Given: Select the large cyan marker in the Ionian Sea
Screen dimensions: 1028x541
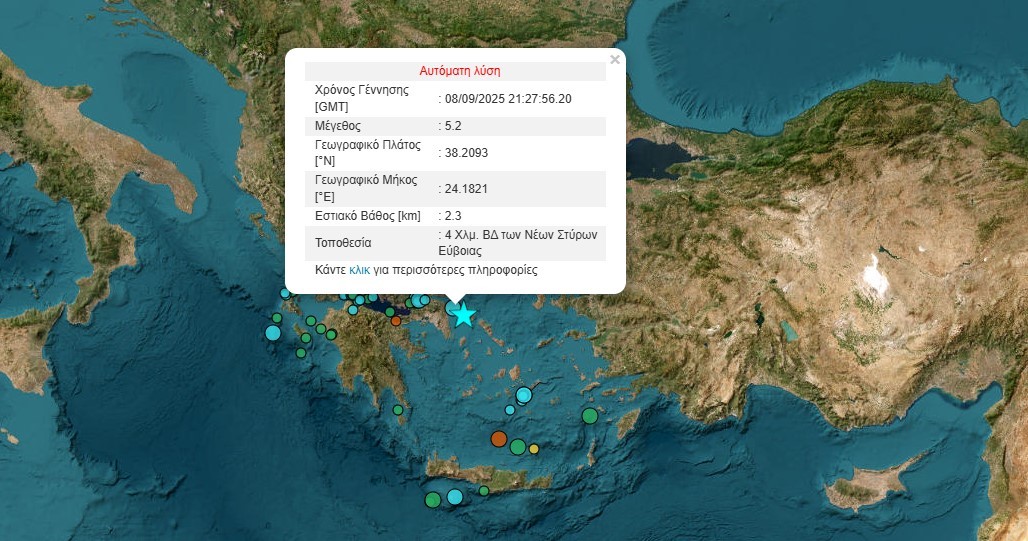Looking at the screenshot, I should 273,333.
